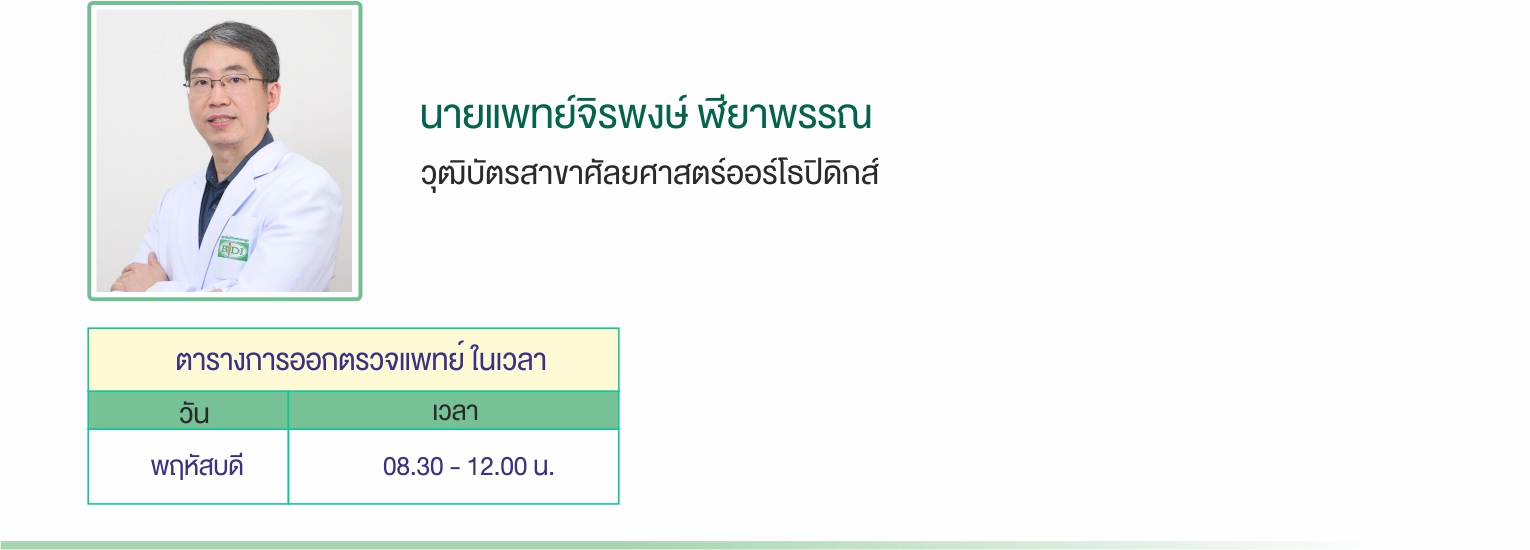Click the doctor's portrait photo
The image size is (1530, 550).
pyautogui.click(x=224, y=151)
